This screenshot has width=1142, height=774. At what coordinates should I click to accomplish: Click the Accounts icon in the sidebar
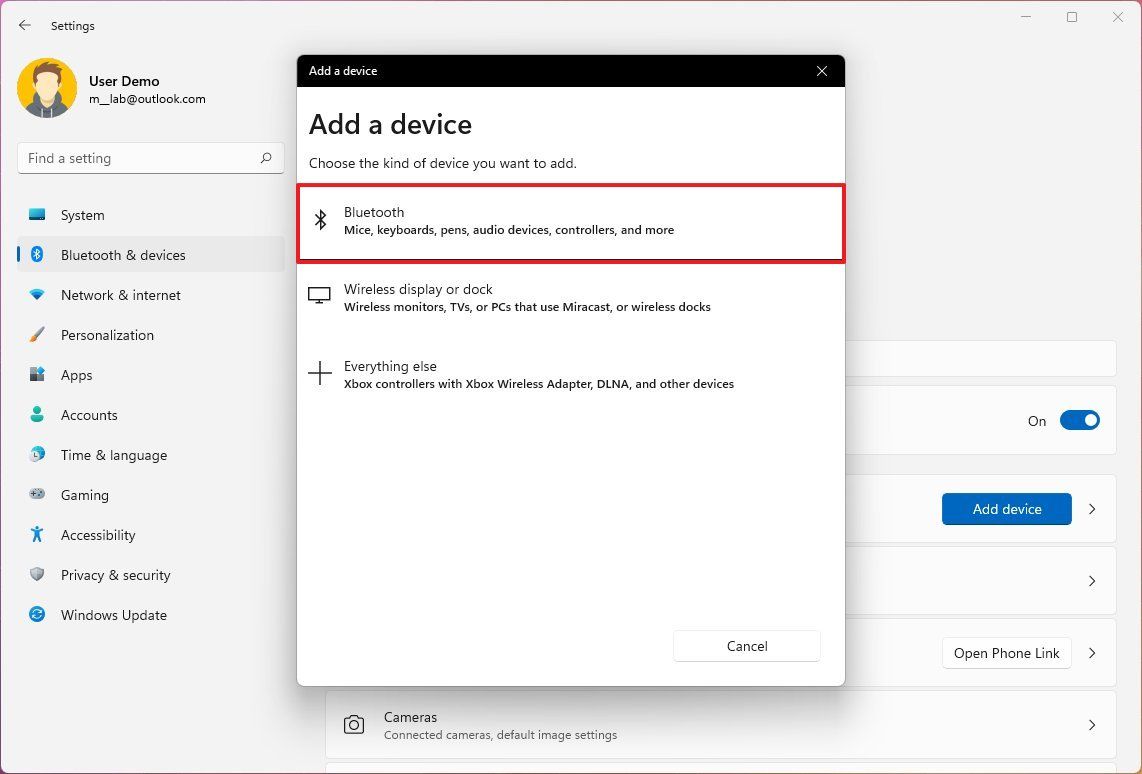37,415
